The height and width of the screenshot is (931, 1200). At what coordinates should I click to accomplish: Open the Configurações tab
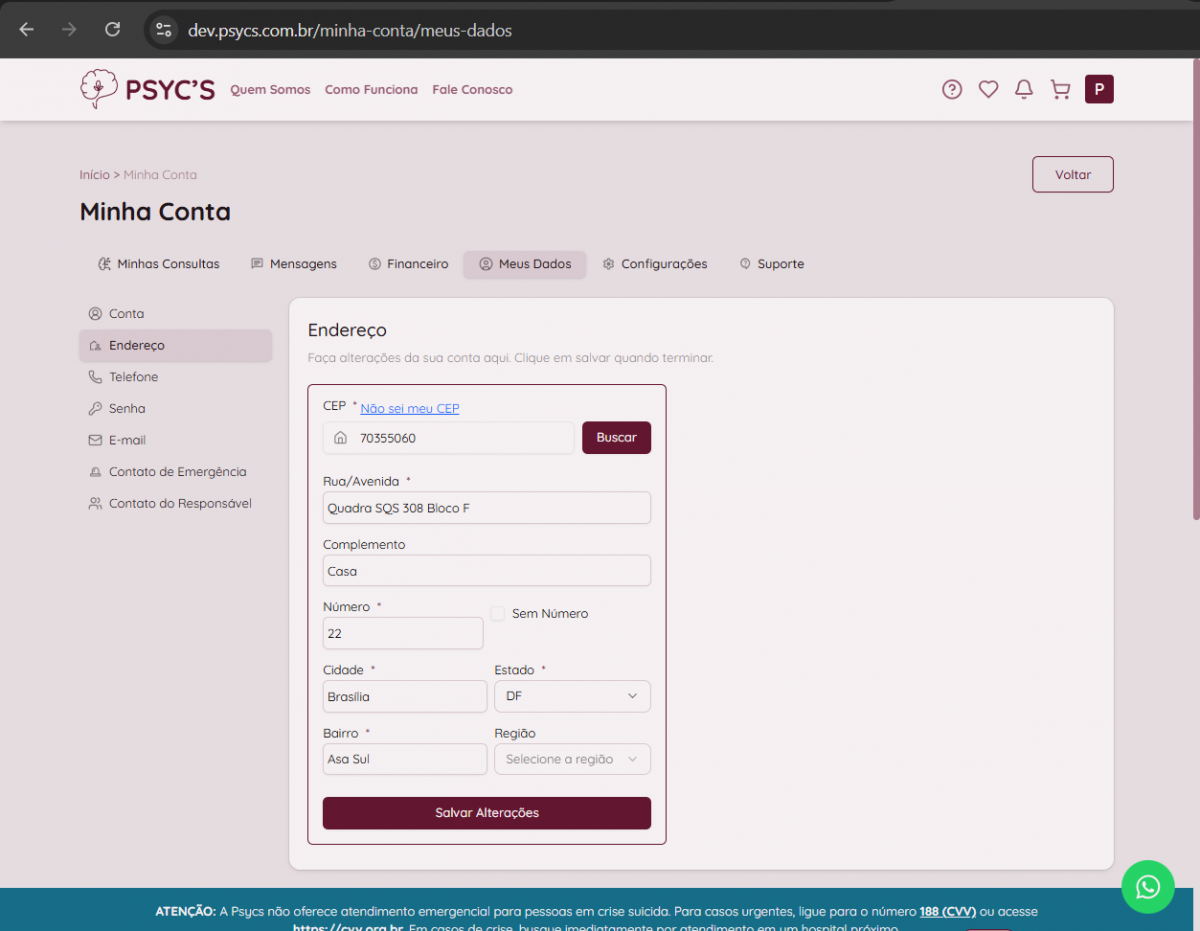(654, 264)
